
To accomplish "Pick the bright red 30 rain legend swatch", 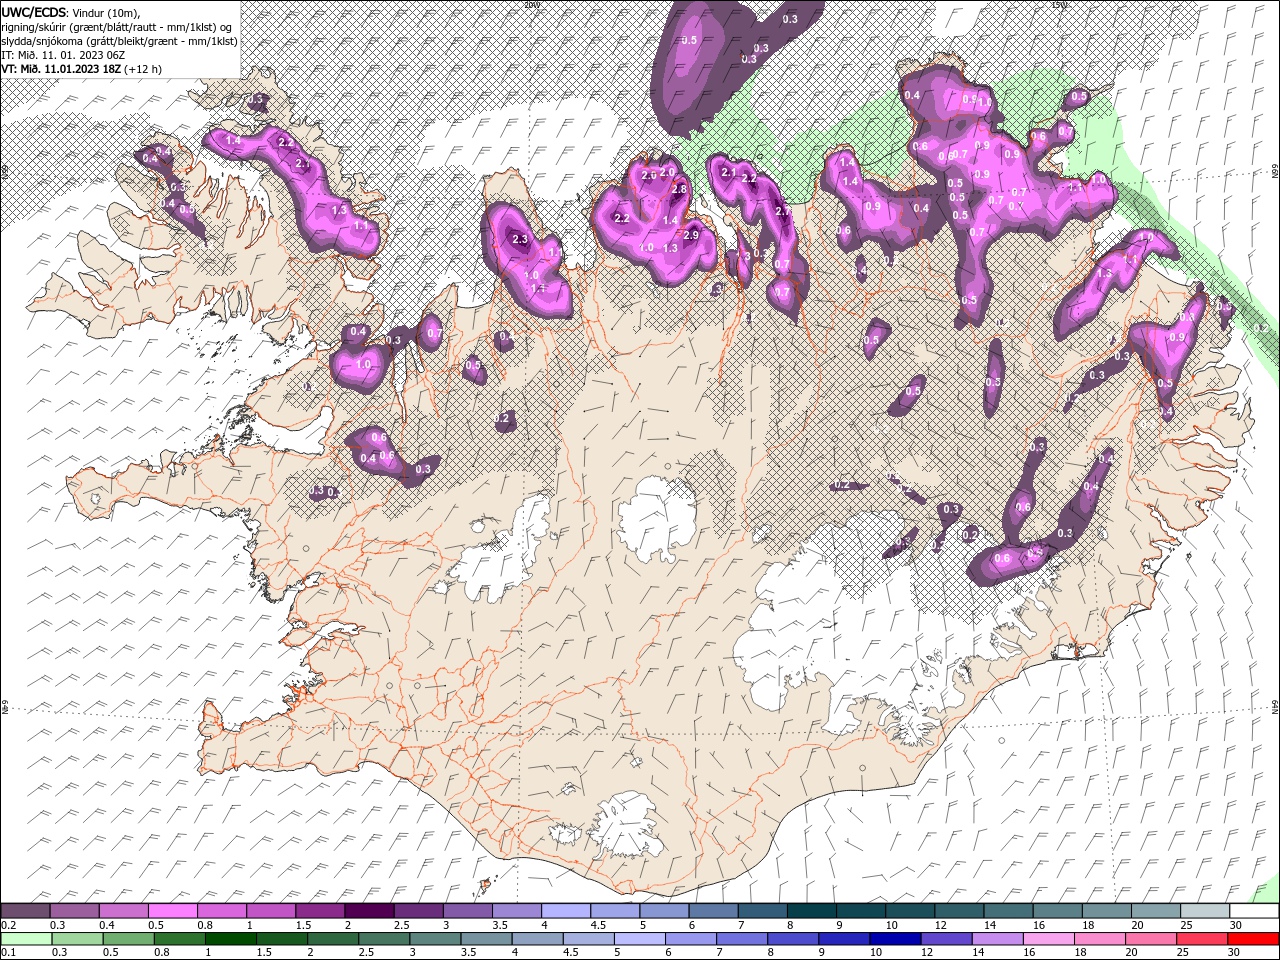I will coord(1253,938).
